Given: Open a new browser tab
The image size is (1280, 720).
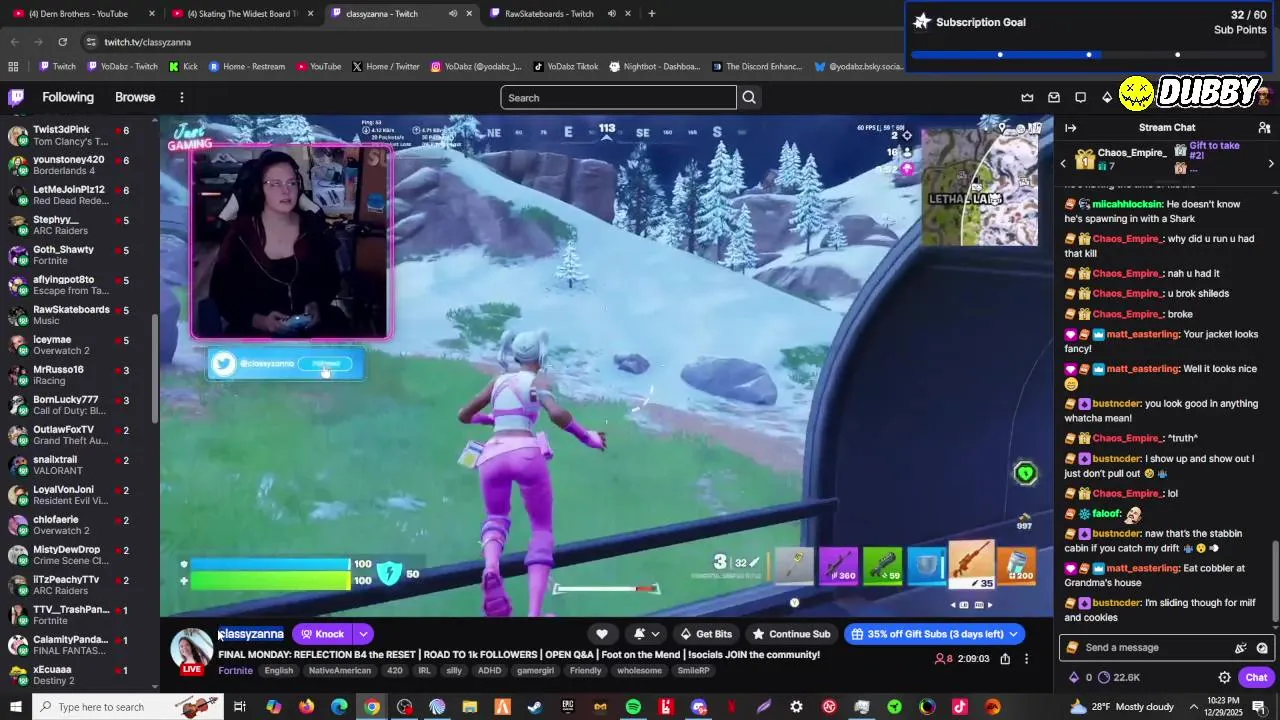Looking at the screenshot, I should click(652, 14).
